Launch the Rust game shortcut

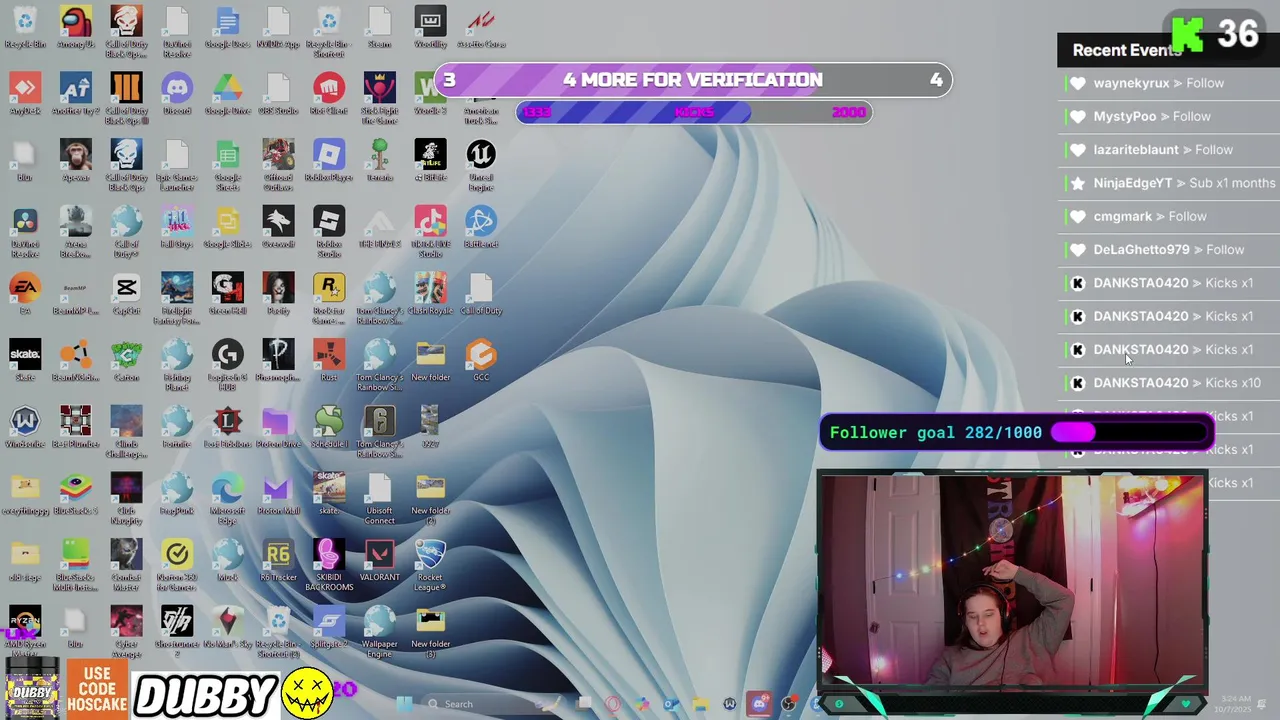[x=329, y=361]
